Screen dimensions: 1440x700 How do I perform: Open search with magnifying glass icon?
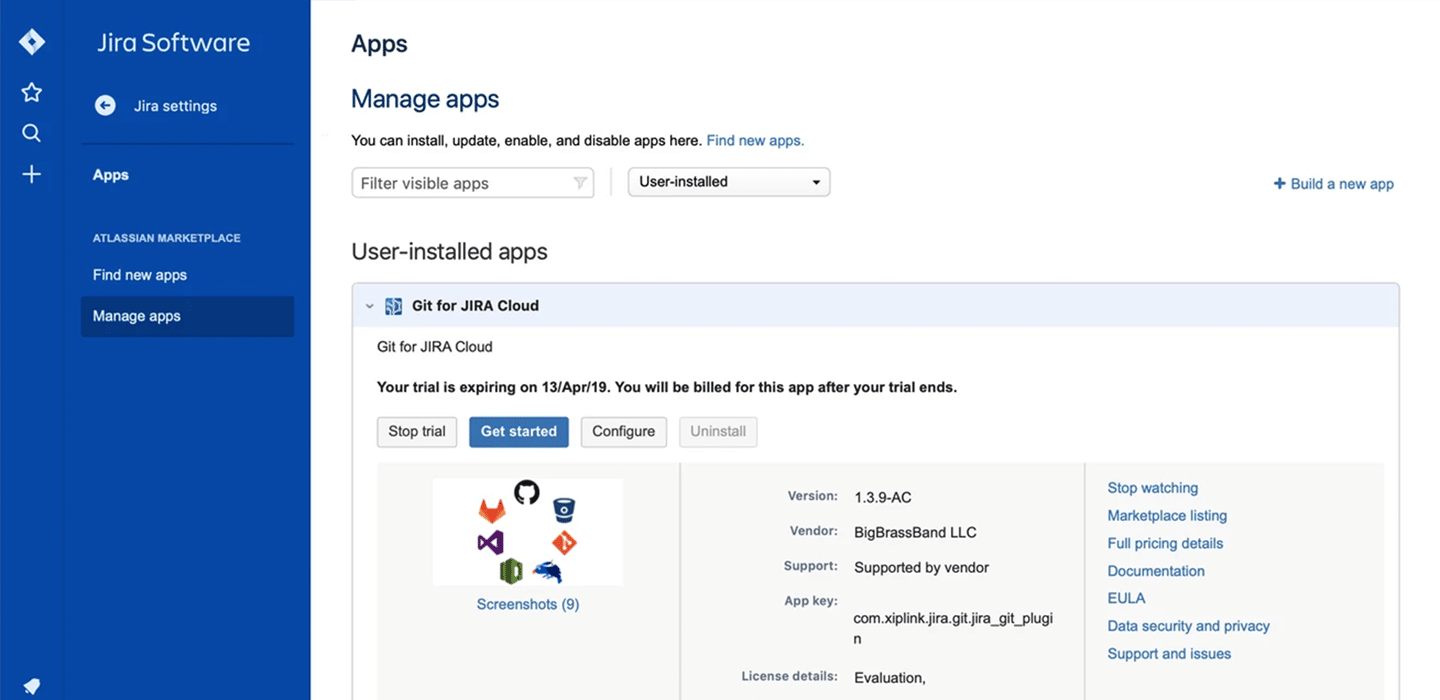tap(32, 133)
